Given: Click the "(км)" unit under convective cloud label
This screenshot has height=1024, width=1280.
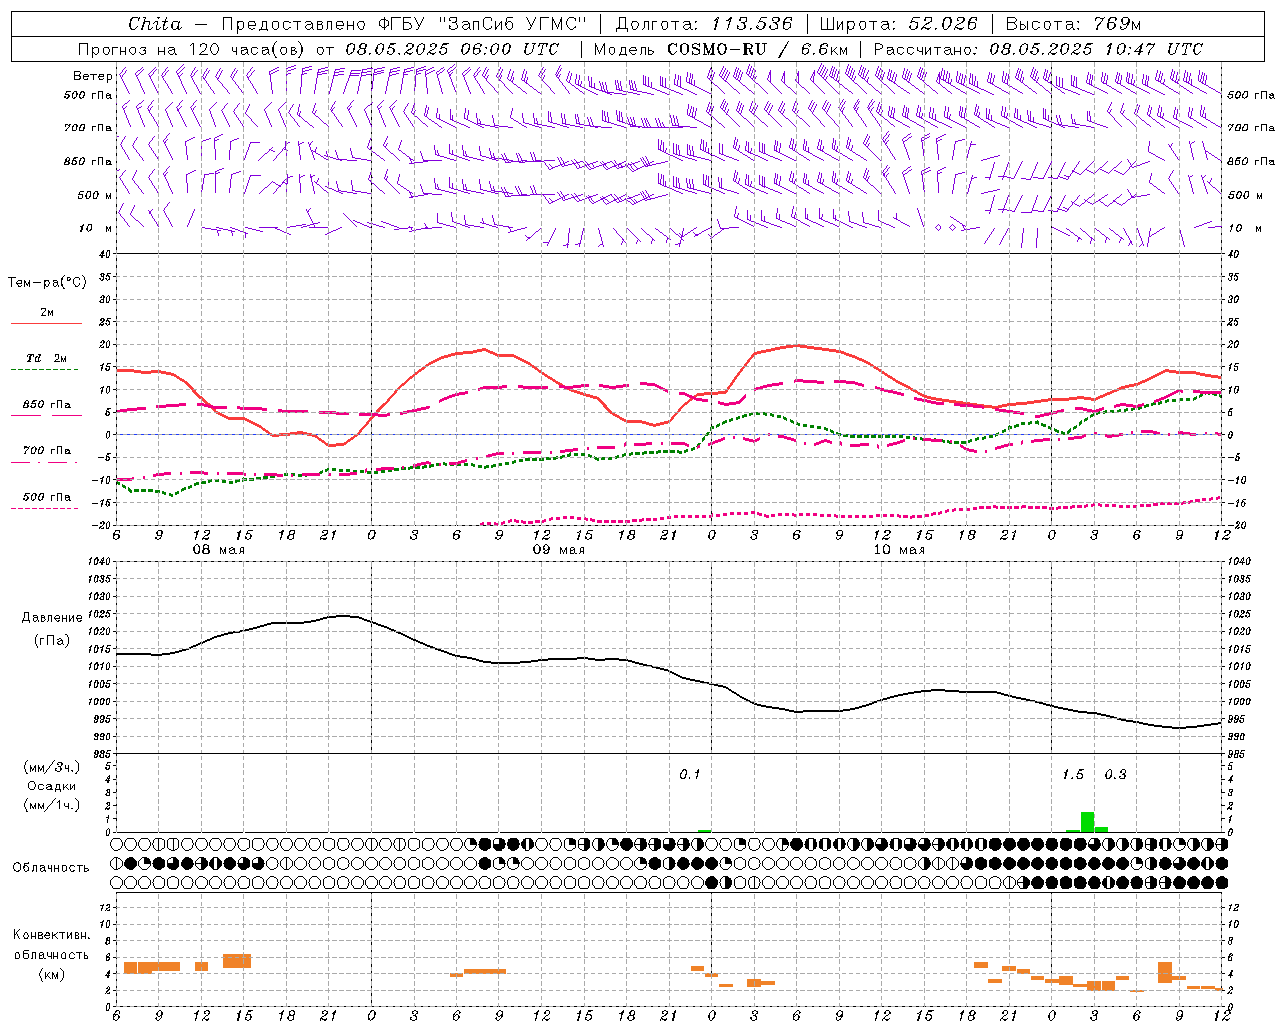Looking at the screenshot, I should [x=51, y=974].
